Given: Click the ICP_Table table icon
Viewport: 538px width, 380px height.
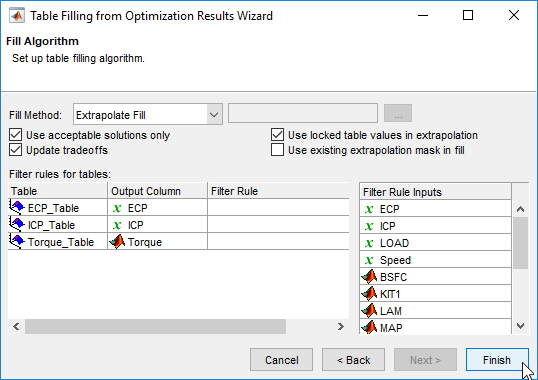Looking at the screenshot, I should pos(17,224).
